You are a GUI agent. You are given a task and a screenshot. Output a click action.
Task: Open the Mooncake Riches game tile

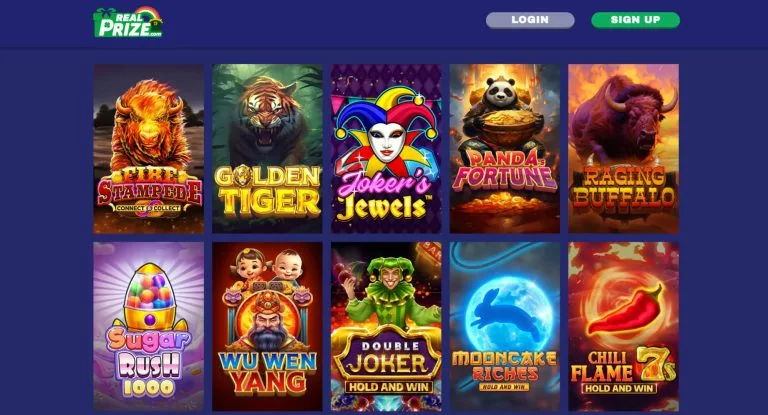pos(504,326)
